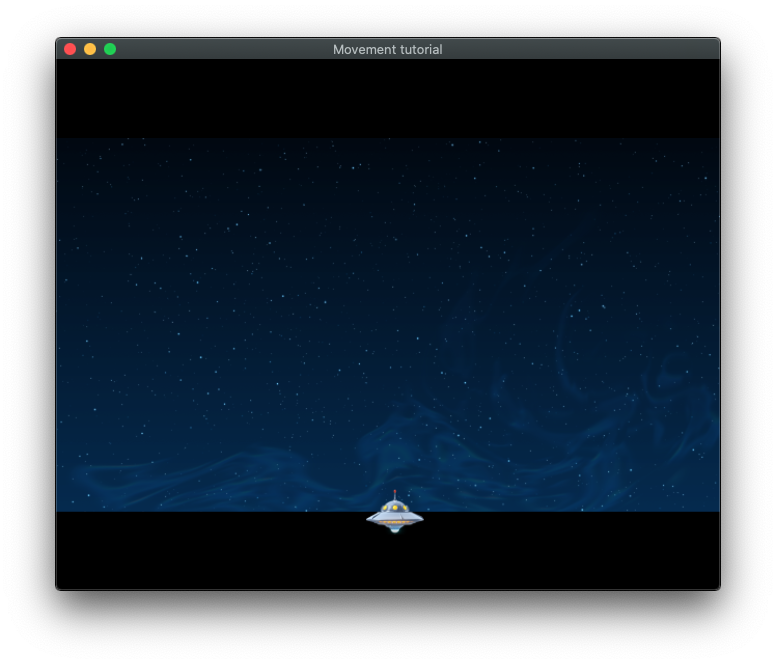The image size is (776, 664).
Task: Close the Movement tutorial window
Action: (x=70, y=49)
